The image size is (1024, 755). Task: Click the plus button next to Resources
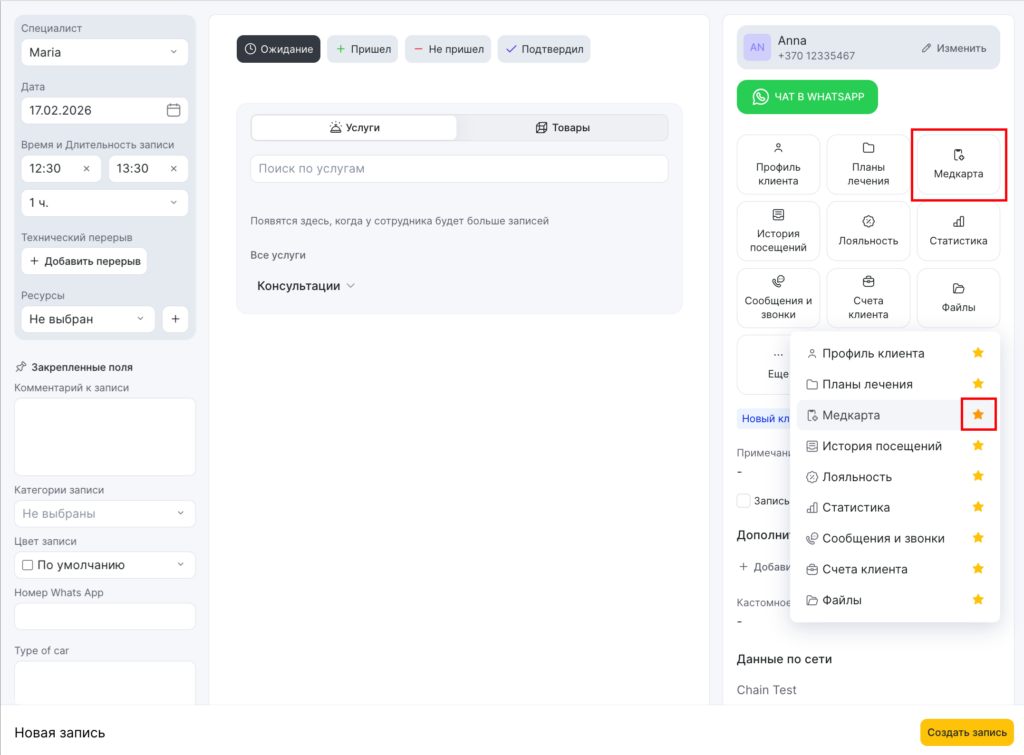[175, 319]
